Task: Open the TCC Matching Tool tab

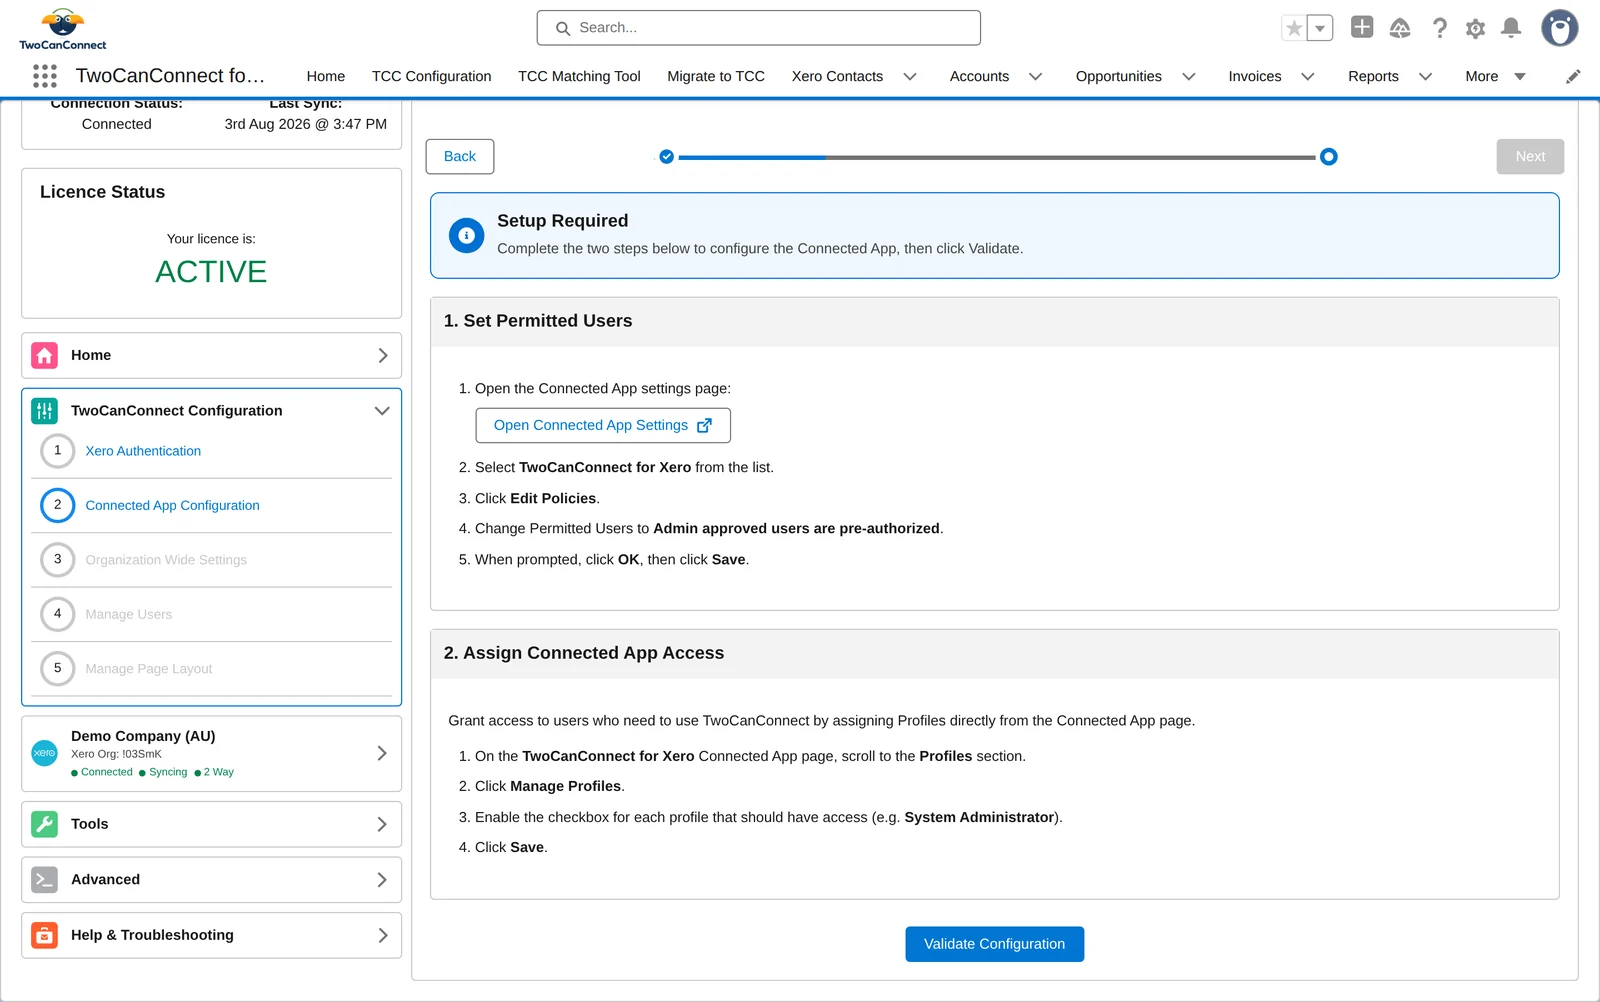Action: point(579,76)
